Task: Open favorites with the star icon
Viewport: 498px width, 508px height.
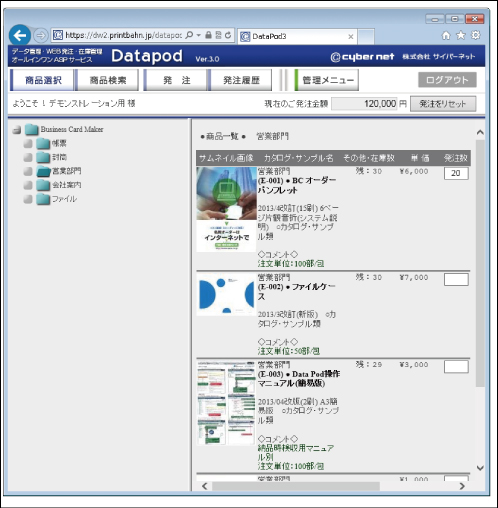Action: (x=461, y=35)
